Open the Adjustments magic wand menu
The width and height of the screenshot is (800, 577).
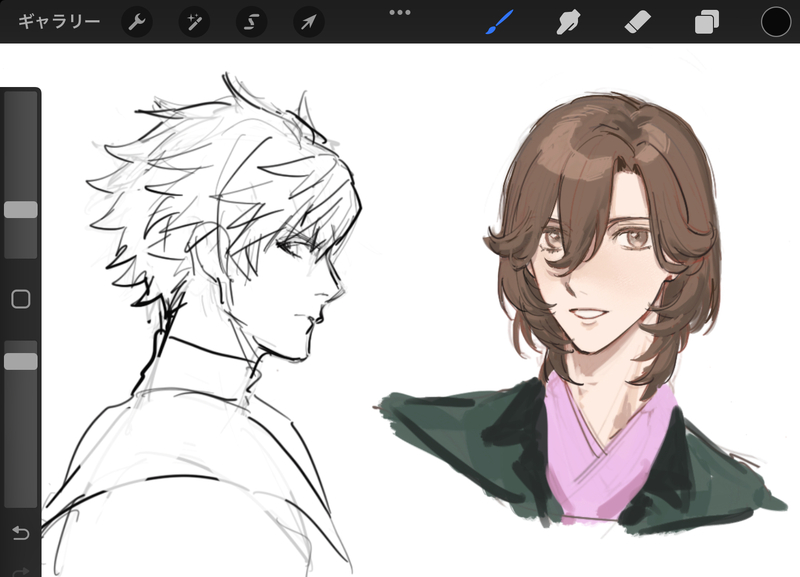[x=194, y=22]
